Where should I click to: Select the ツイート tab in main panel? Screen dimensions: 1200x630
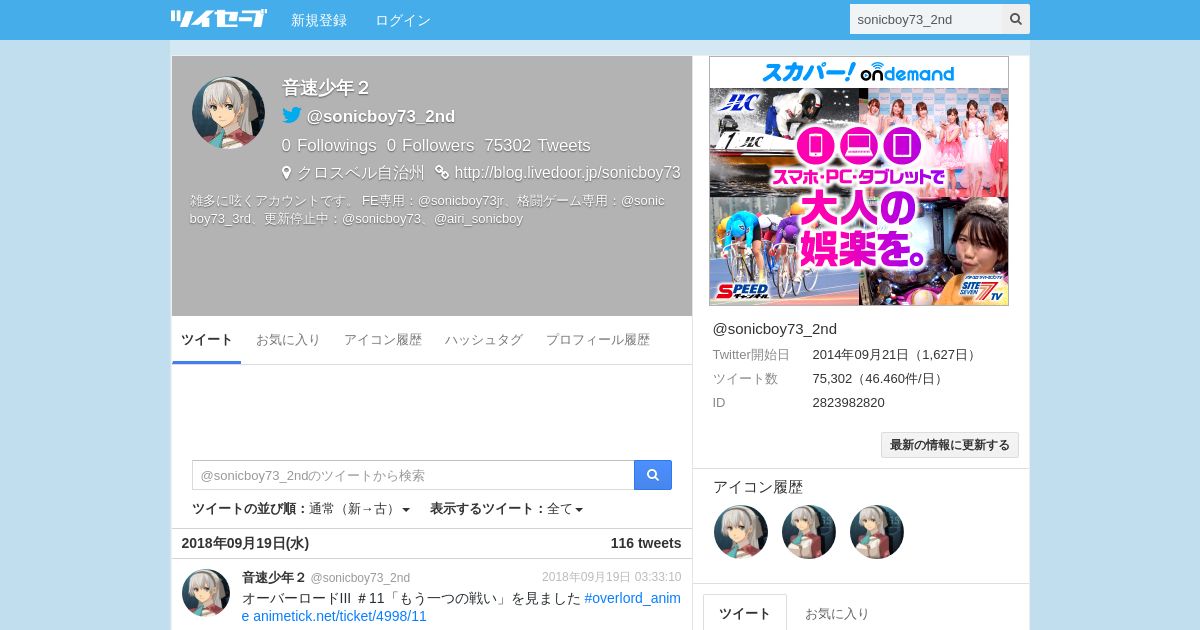tap(206, 340)
